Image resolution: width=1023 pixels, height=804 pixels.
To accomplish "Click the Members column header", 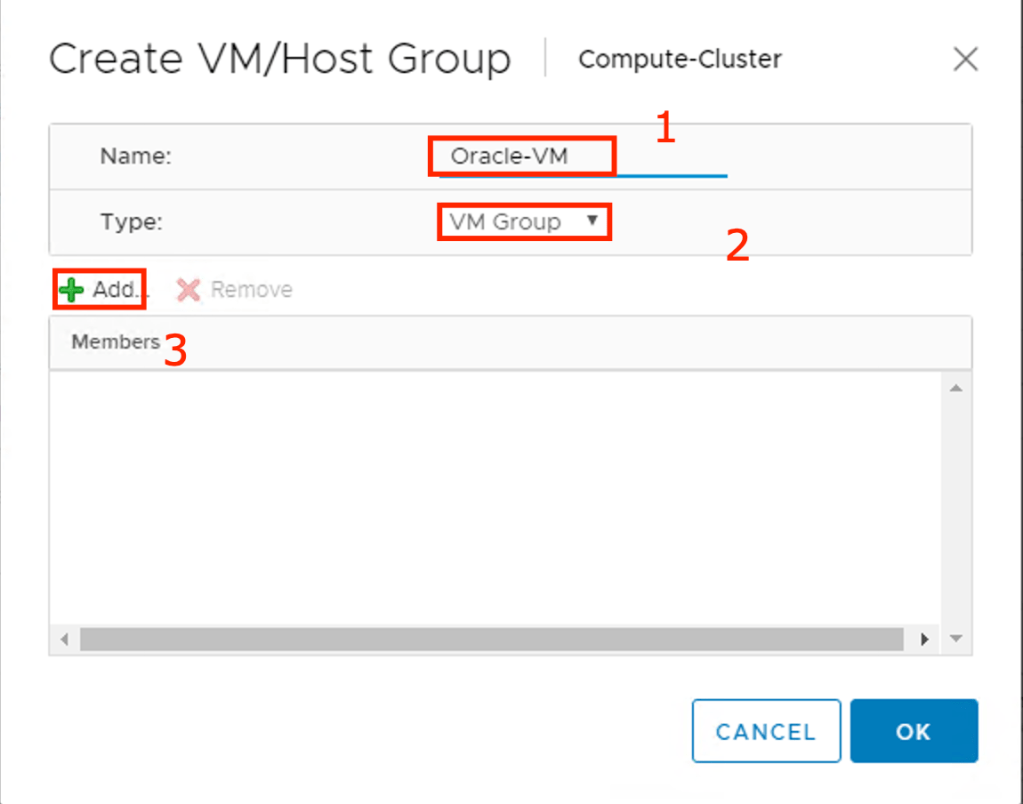I will [x=115, y=342].
